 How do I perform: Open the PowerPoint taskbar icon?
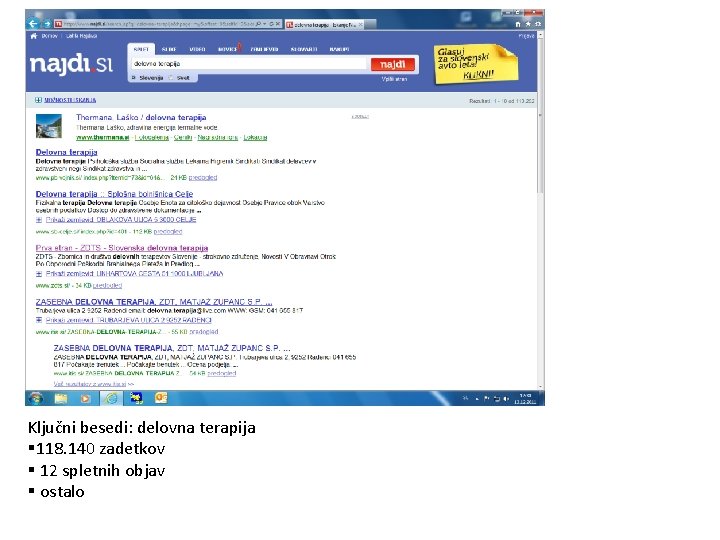[161, 398]
